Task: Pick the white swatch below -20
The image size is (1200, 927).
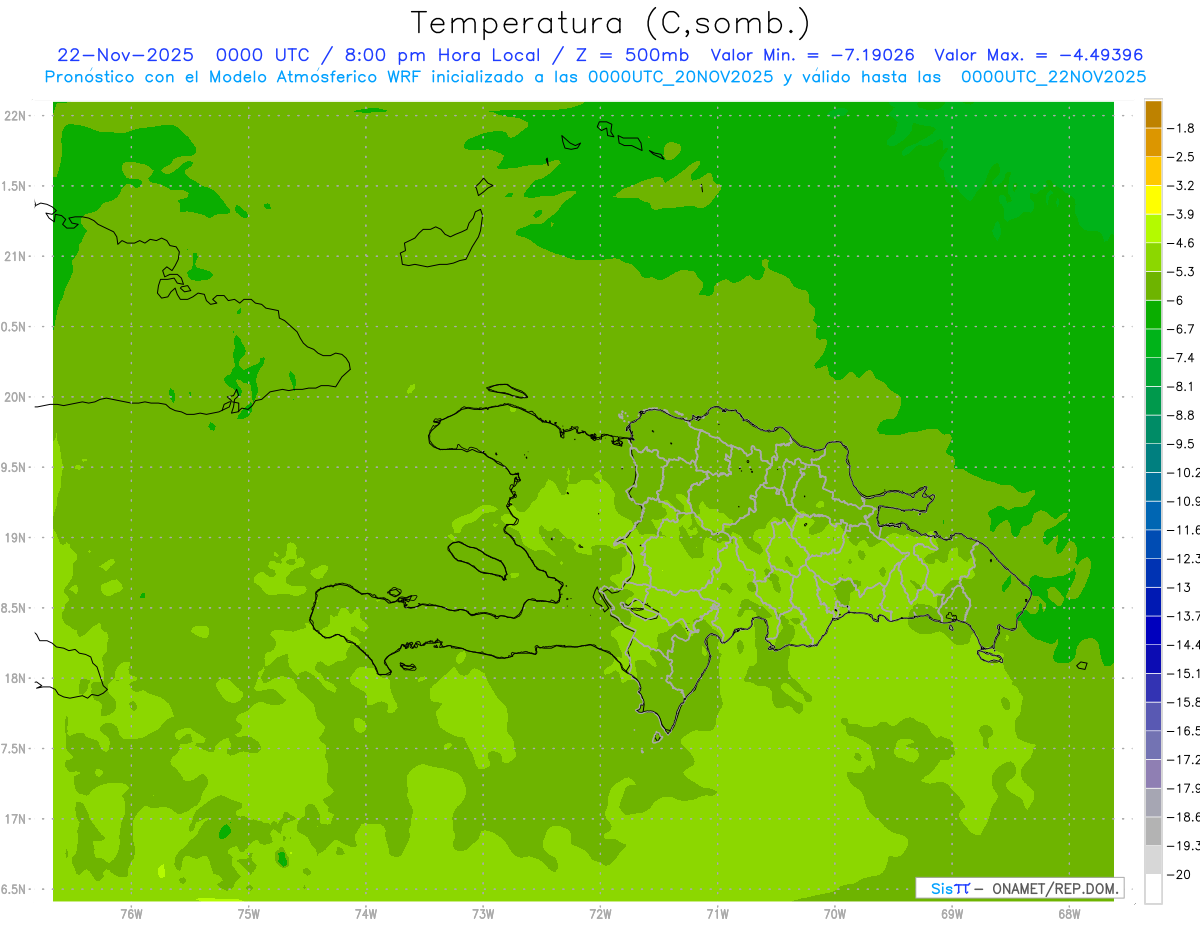Action: (x=1153, y=889)
